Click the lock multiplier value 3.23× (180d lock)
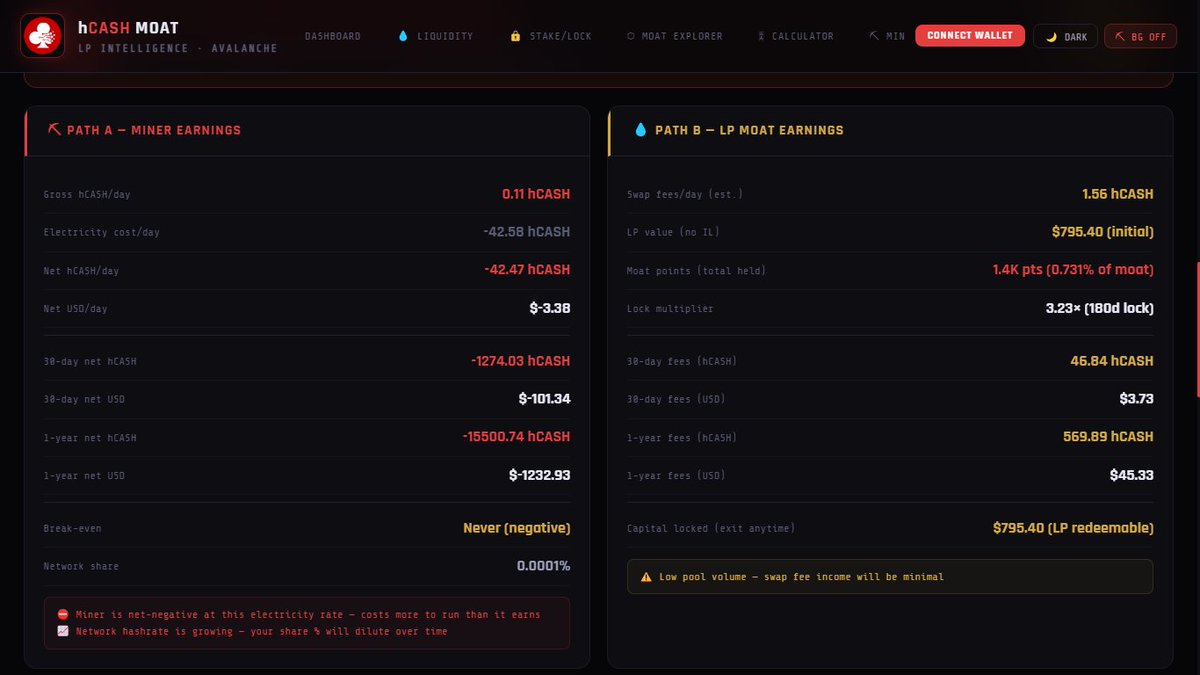Viewport: 1200px width, 675px height. pyautogui.click(x=1099, y=308)
